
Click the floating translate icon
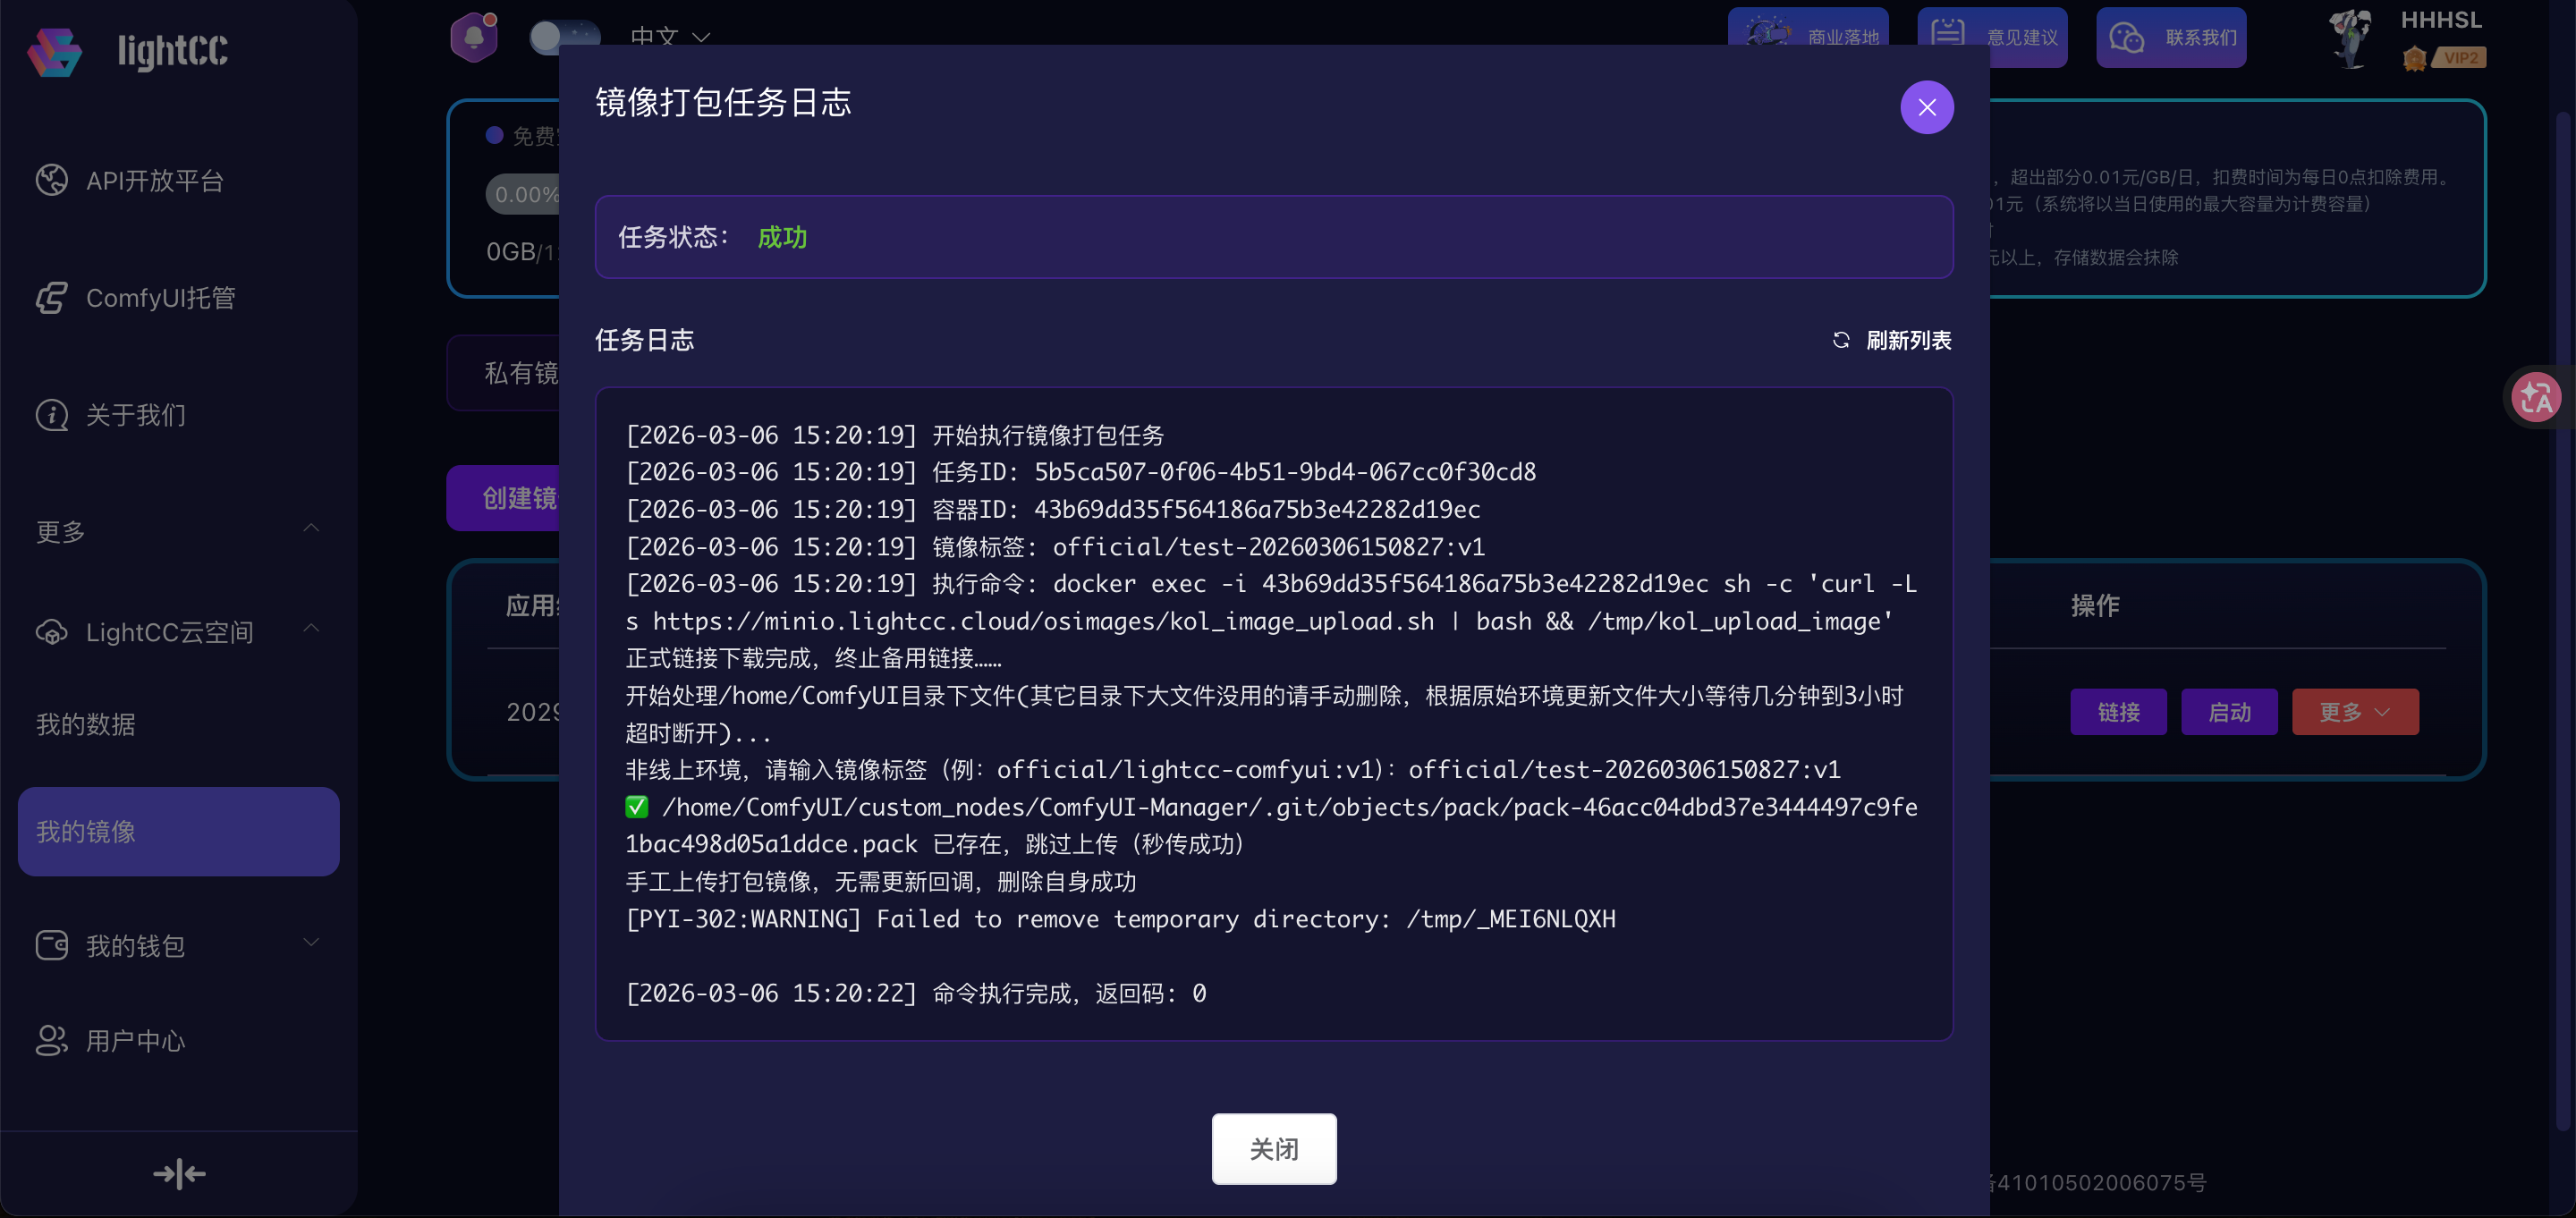click(x=2535, y=397)
